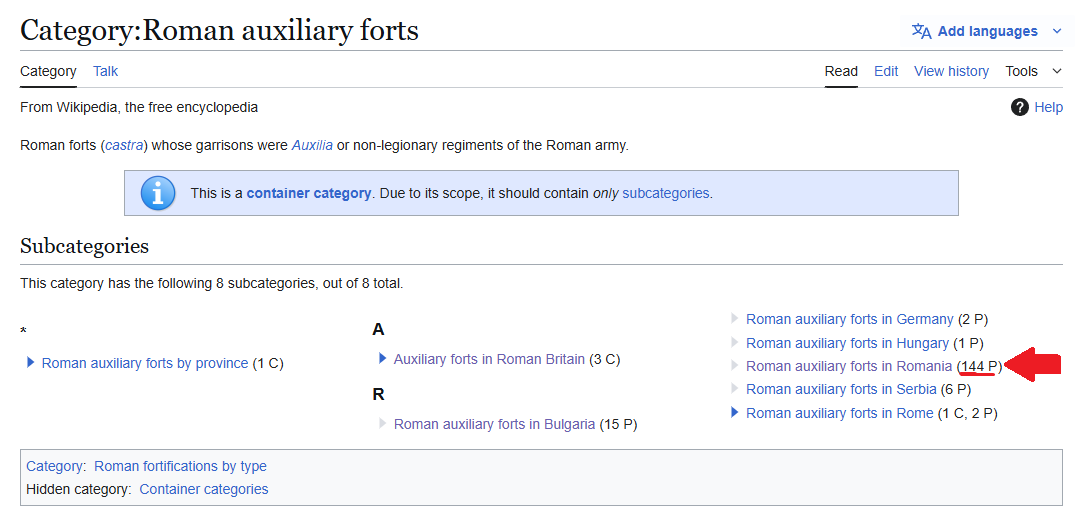Screen dimensions: 1082x530
Task: Select the Category tab
Action: pyautogui.click(x=48, y=71)
